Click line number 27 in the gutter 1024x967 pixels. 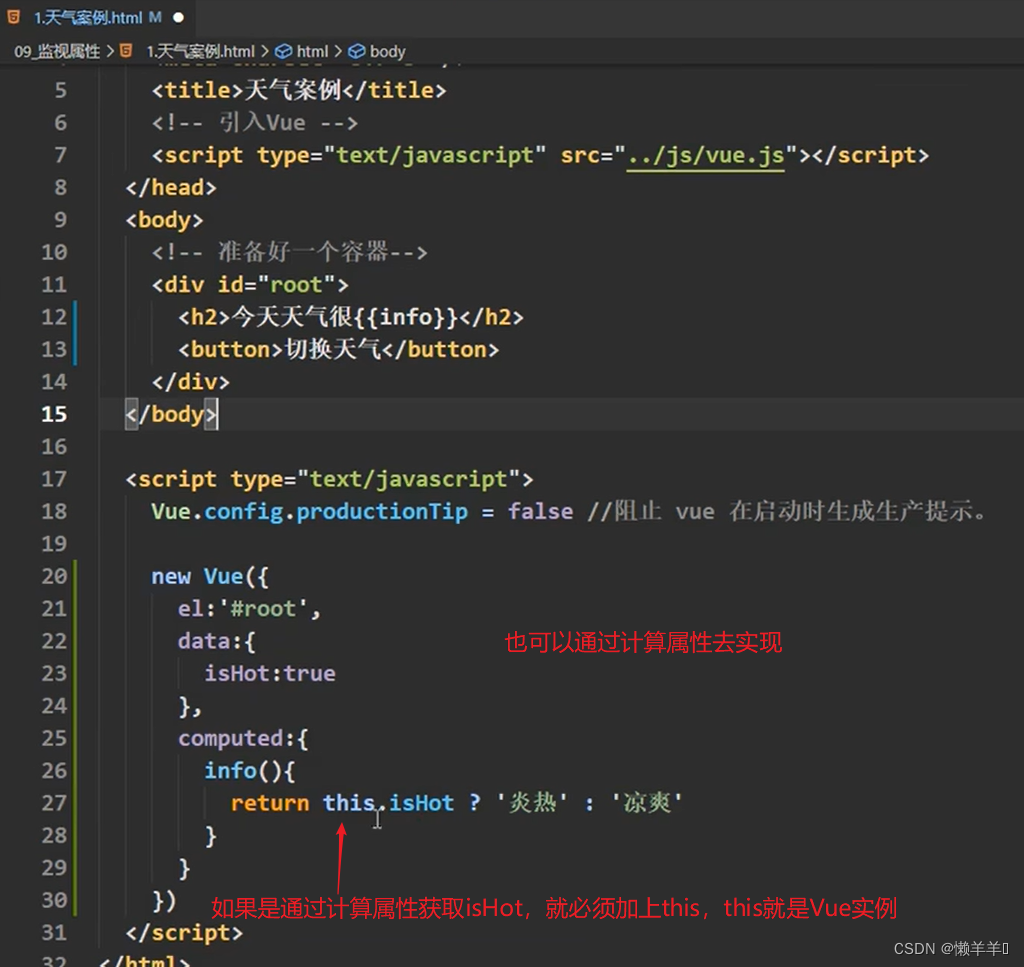(x=54, y=803)
